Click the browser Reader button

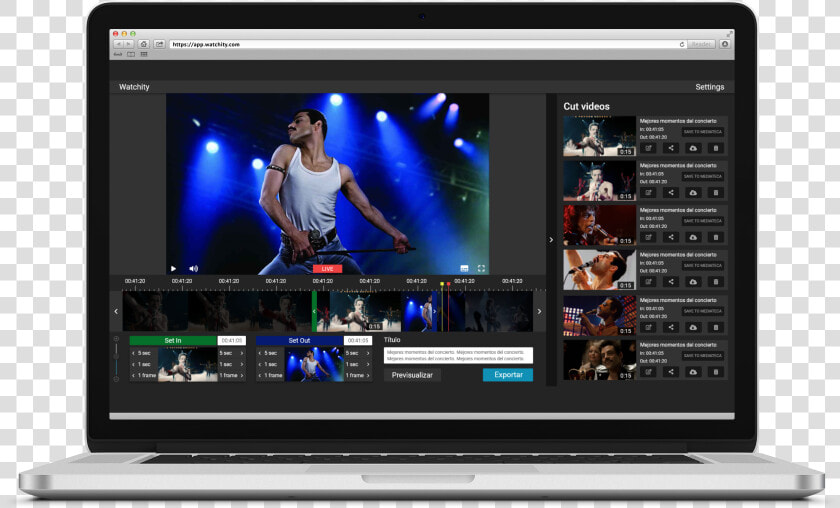701,44
